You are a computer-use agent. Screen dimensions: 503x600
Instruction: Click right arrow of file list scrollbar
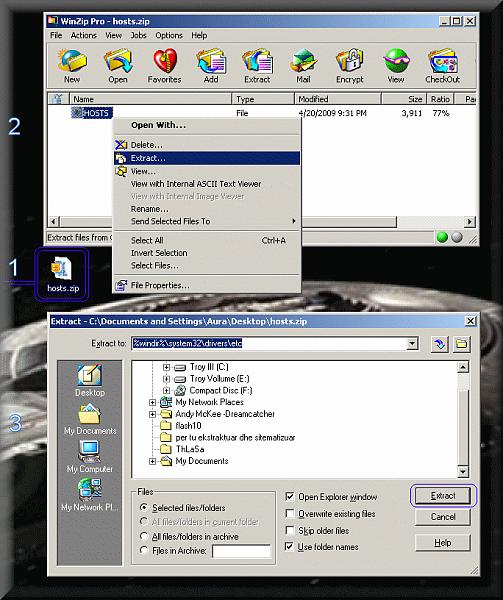tap(469, 221)
